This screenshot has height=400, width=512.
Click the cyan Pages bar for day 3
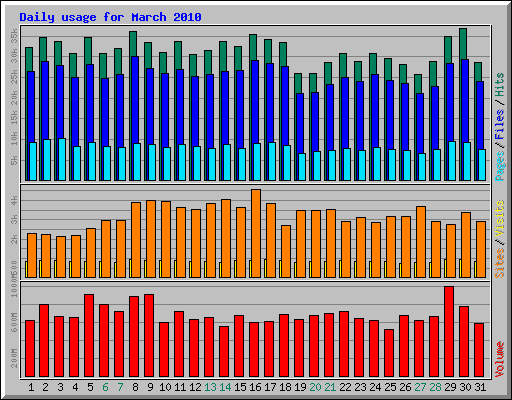coord(62,160)
